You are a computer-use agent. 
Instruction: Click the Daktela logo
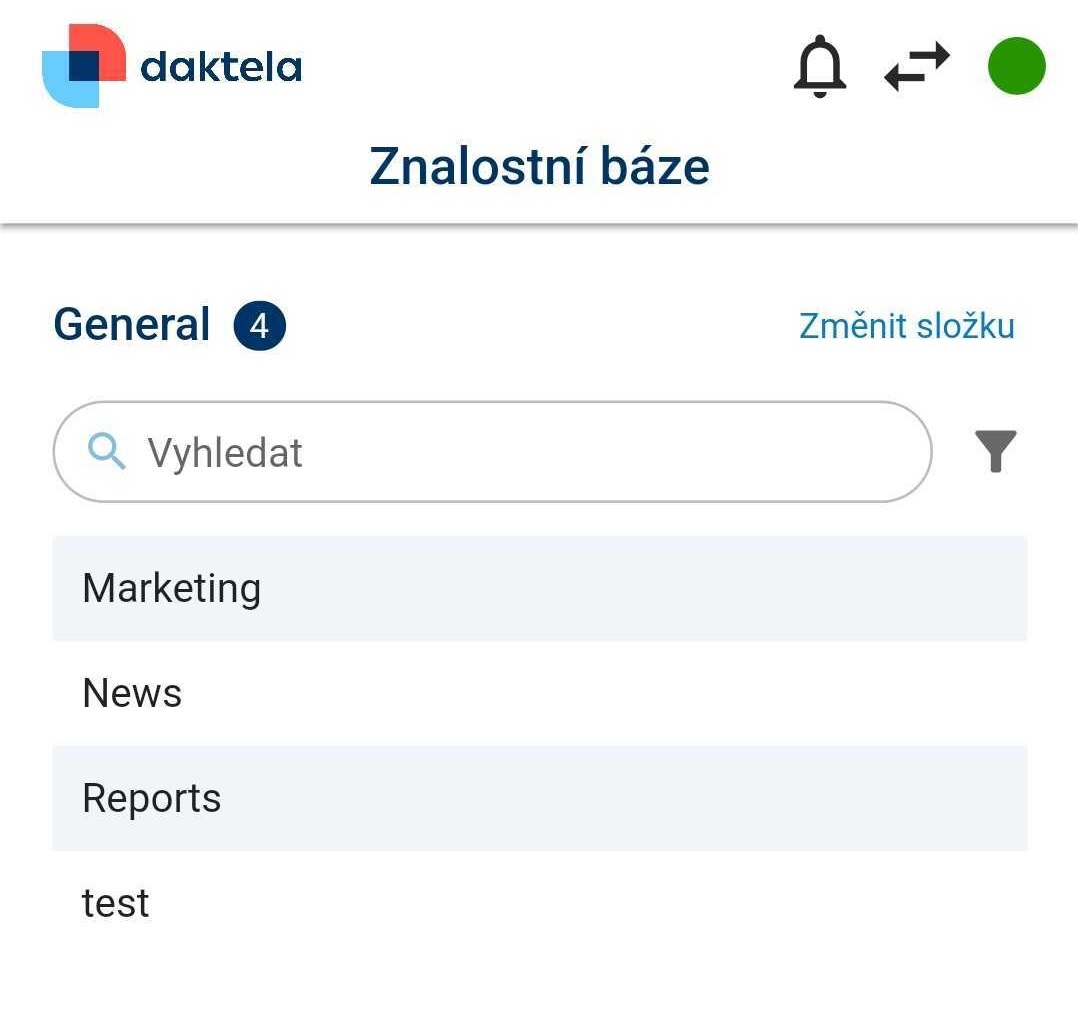coord(170,63)
